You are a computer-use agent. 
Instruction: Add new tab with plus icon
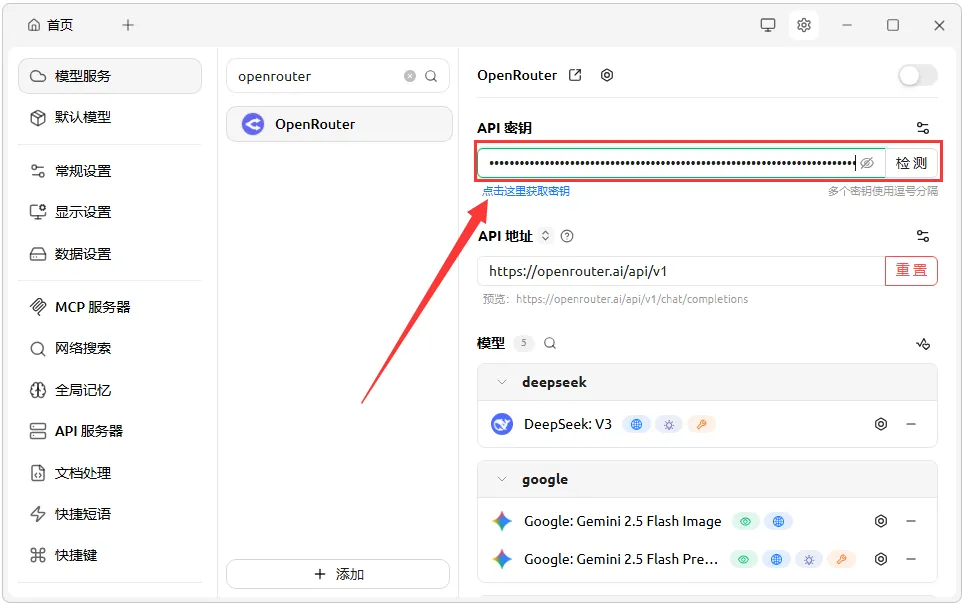128,25
